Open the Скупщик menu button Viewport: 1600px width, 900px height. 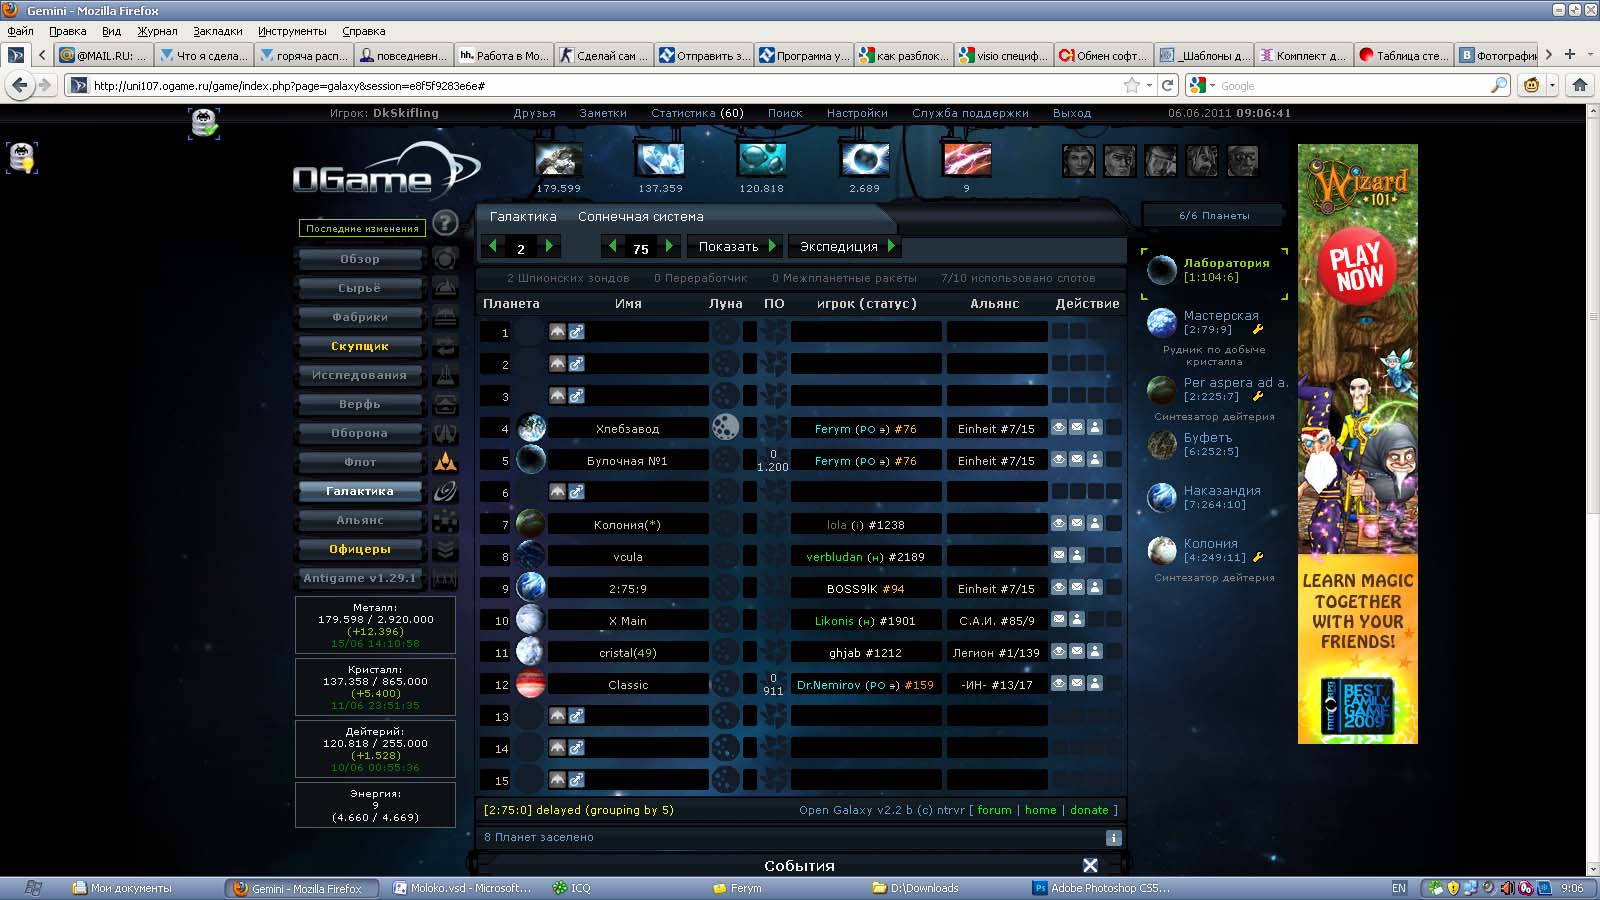point(360,346)
